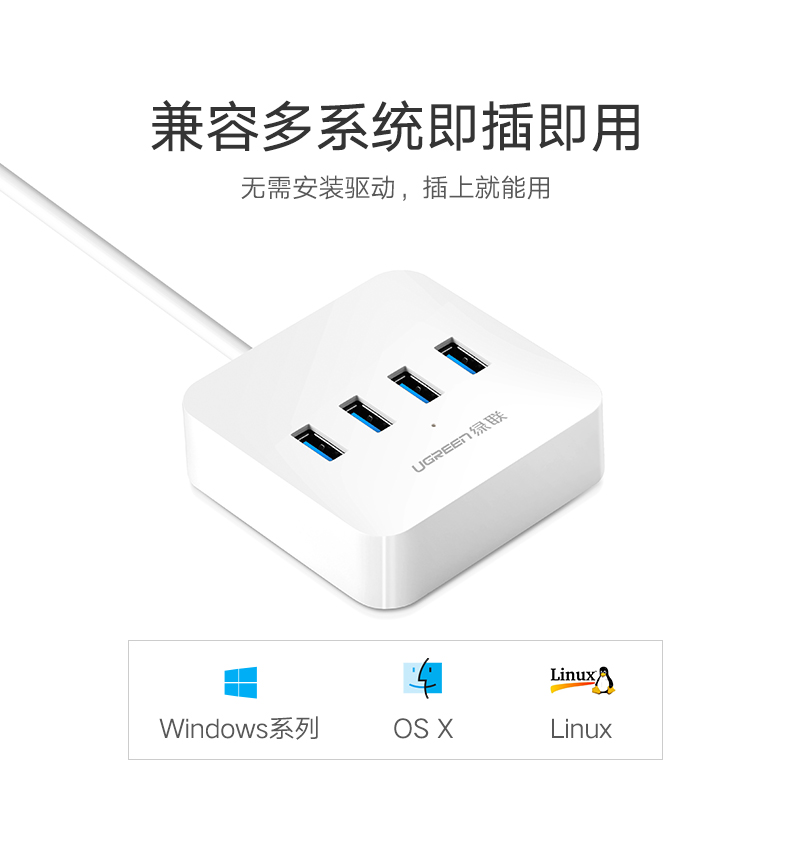Select the second USB port on the hub
Viewport: 790px width, 846px height.
pos(366,414)
